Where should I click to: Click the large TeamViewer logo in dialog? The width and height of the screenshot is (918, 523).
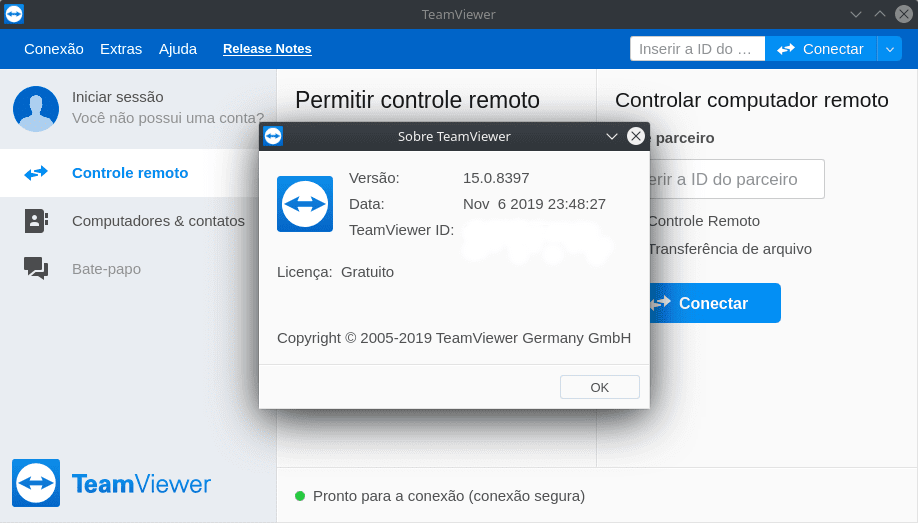click(305, 204)
